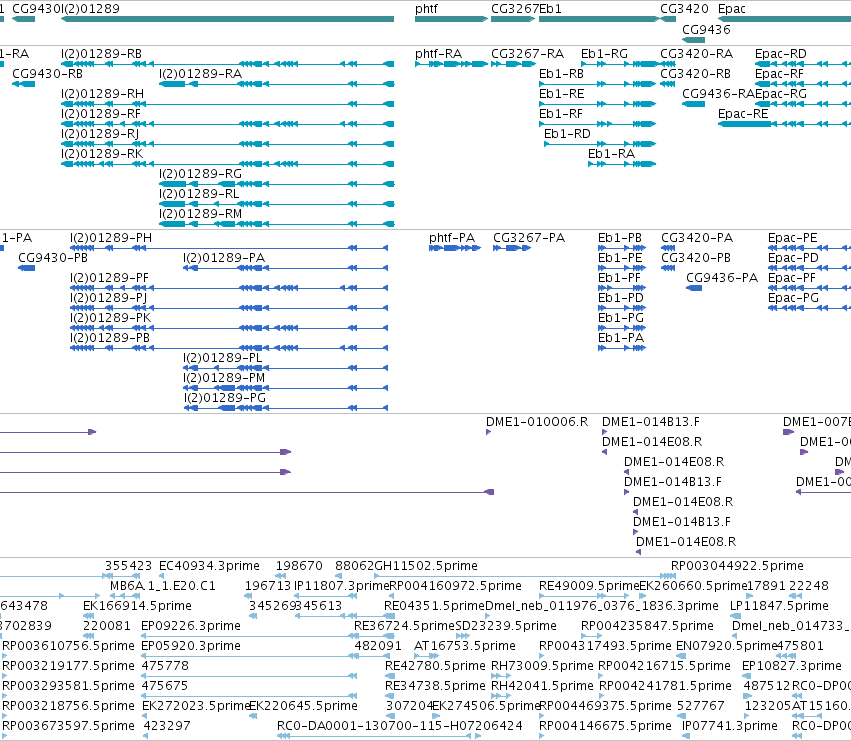Viewport: 851px width, 741px height.
Task: Select the IP07741.3prime label
Action: [729, 726]
